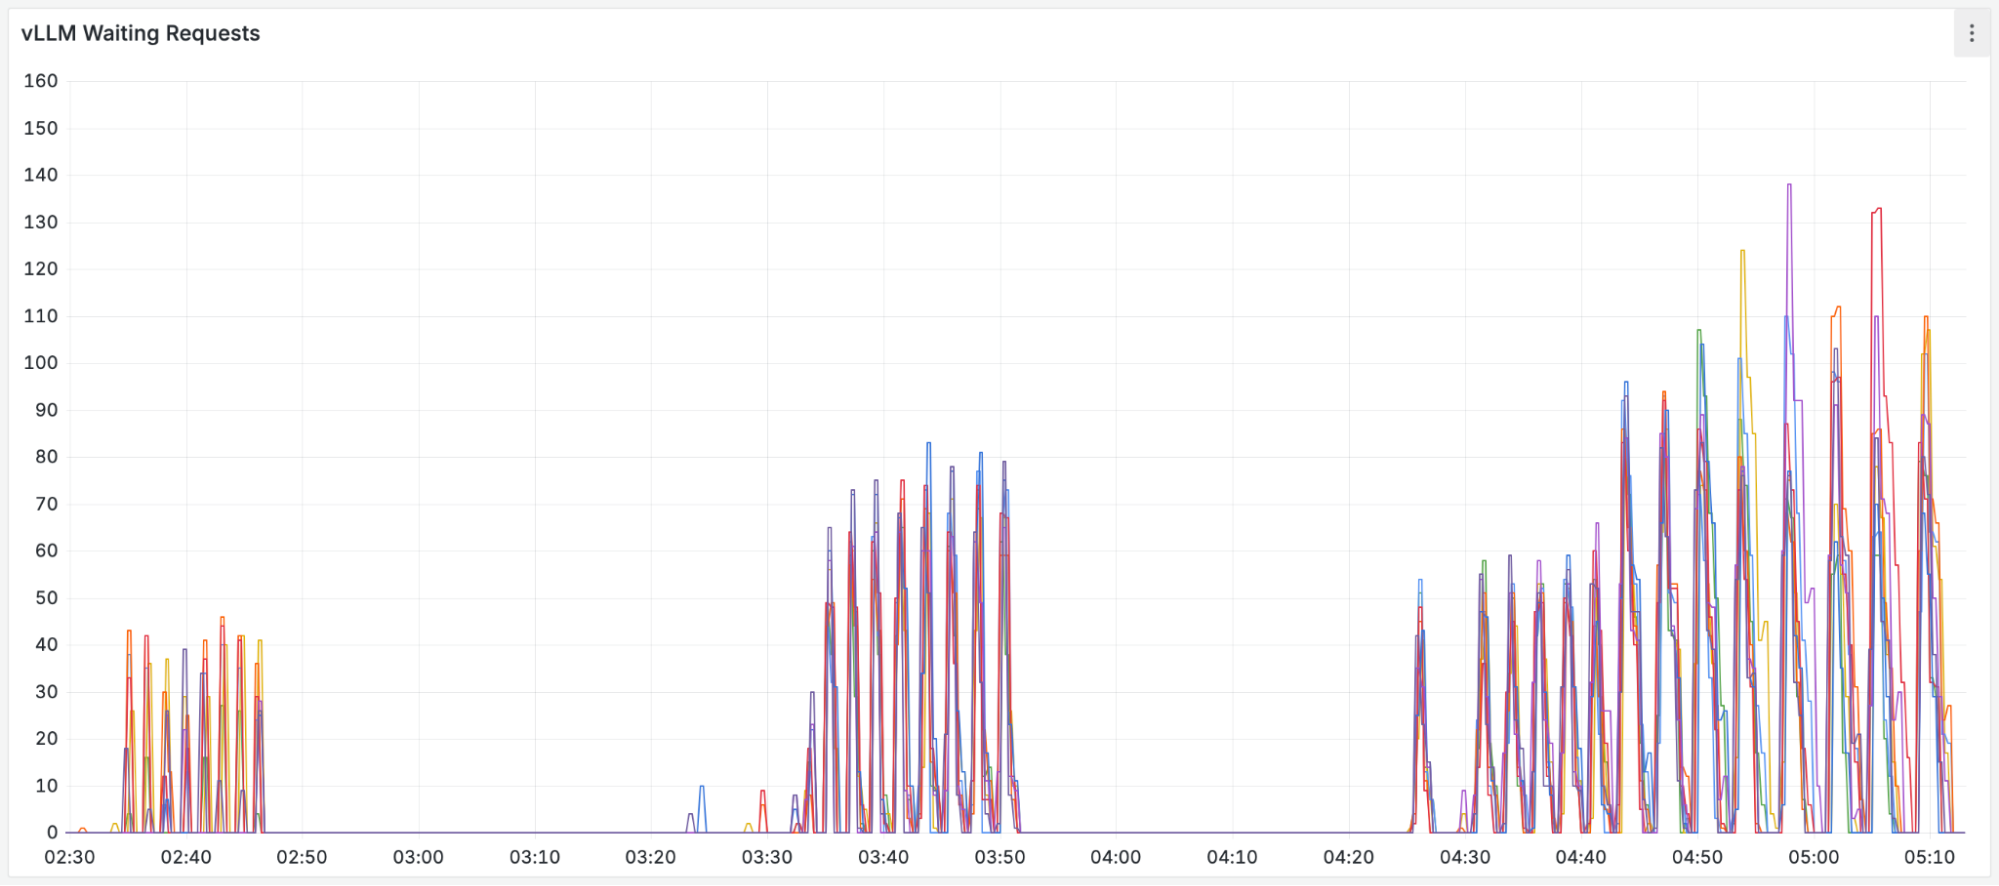Image resolution: width=1999 pixels, height=886 pixels.
Task: Select the 100 y-axis value label
Action: coord(41,363)
